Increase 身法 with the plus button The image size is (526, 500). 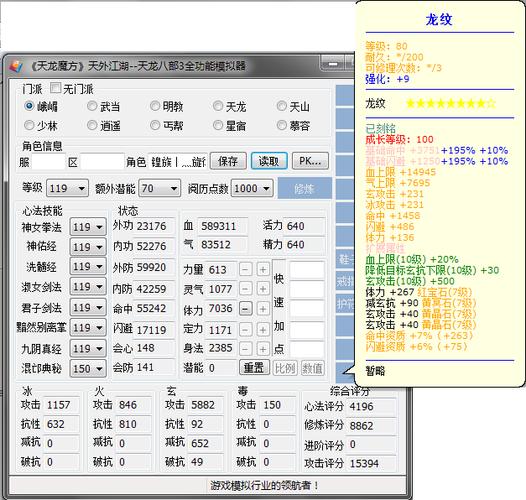coord(263,349)
